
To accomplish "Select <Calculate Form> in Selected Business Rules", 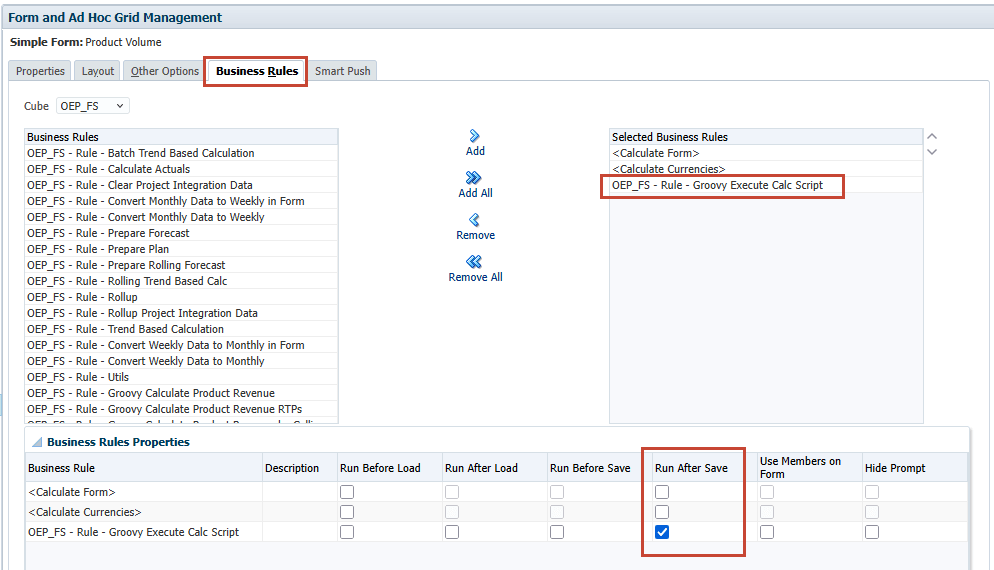I will (x=766, y=153).
